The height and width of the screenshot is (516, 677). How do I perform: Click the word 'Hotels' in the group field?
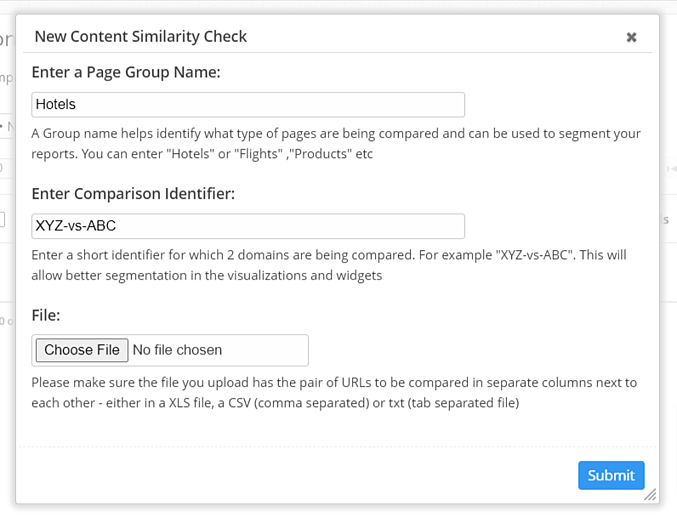(x=56, y=104)
